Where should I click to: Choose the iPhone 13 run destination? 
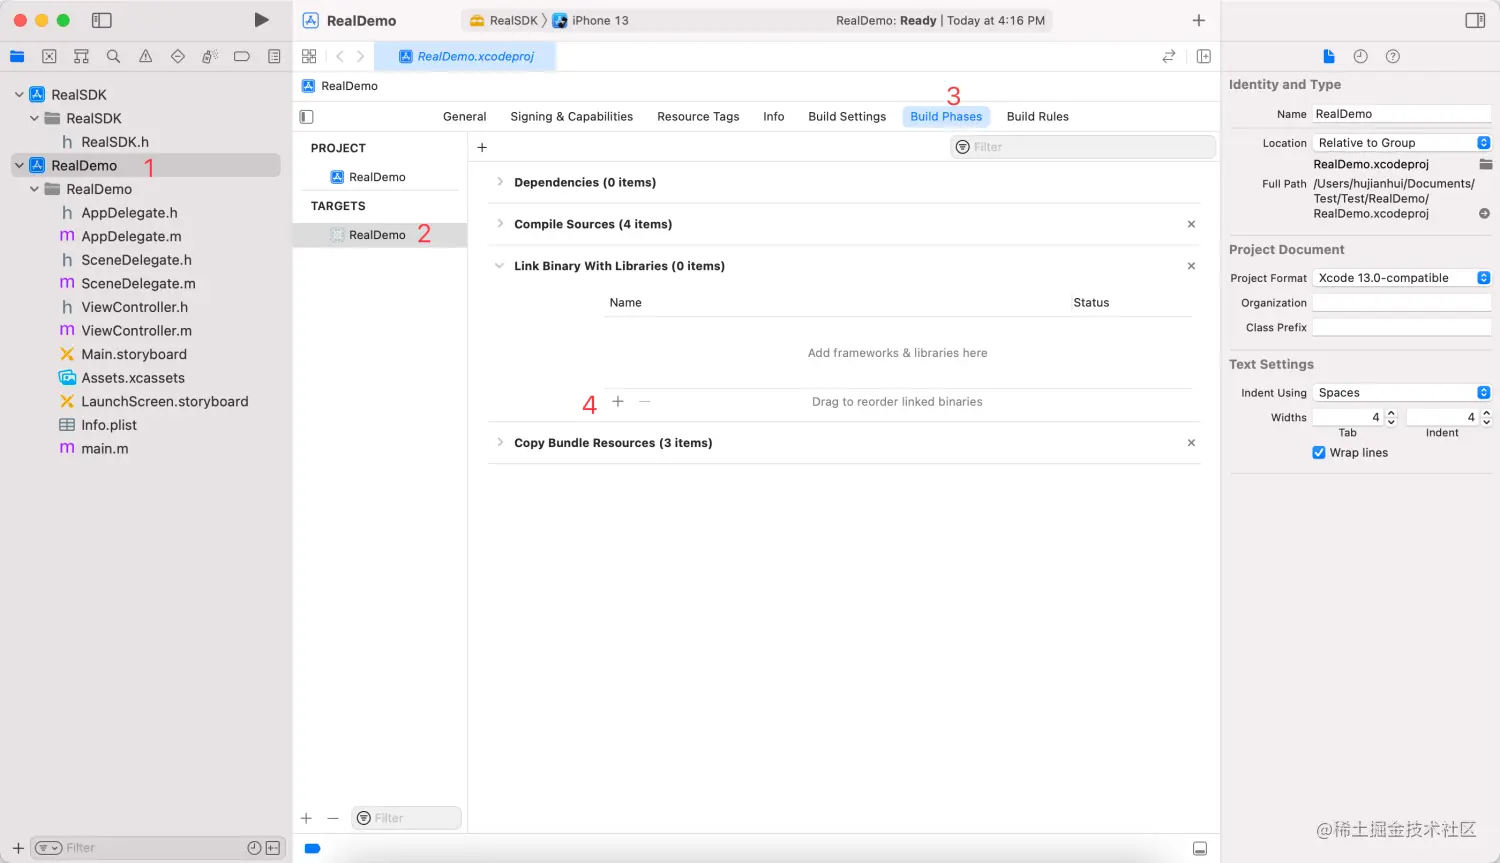tap(591, 20)
